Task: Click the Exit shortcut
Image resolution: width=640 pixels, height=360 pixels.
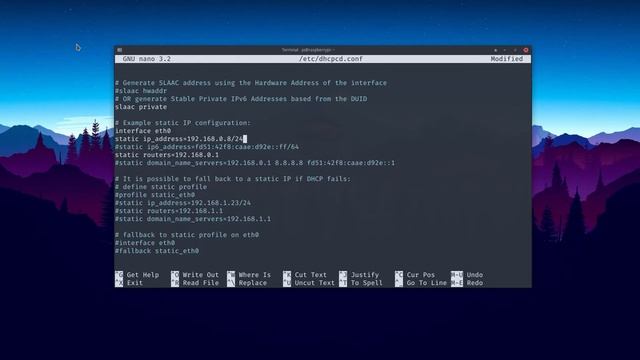Action: click(x=129, y=283)
